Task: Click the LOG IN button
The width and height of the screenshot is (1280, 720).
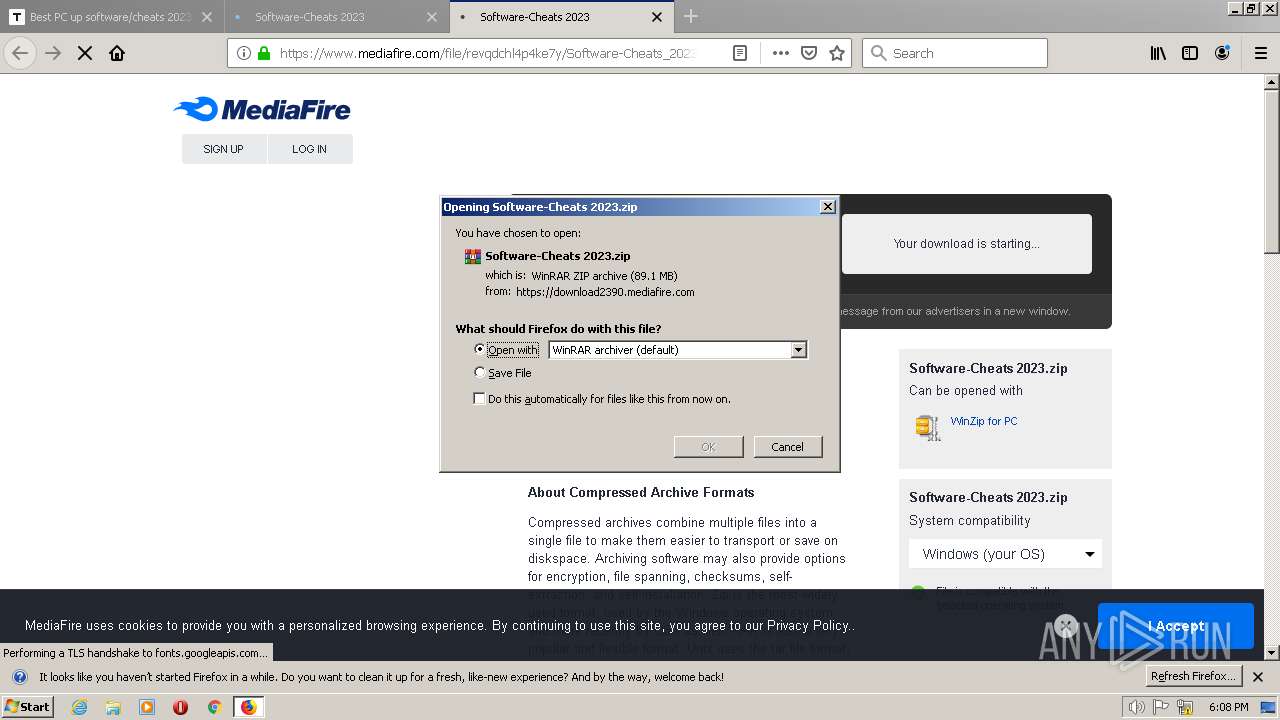Action: [x=309, y=149]
